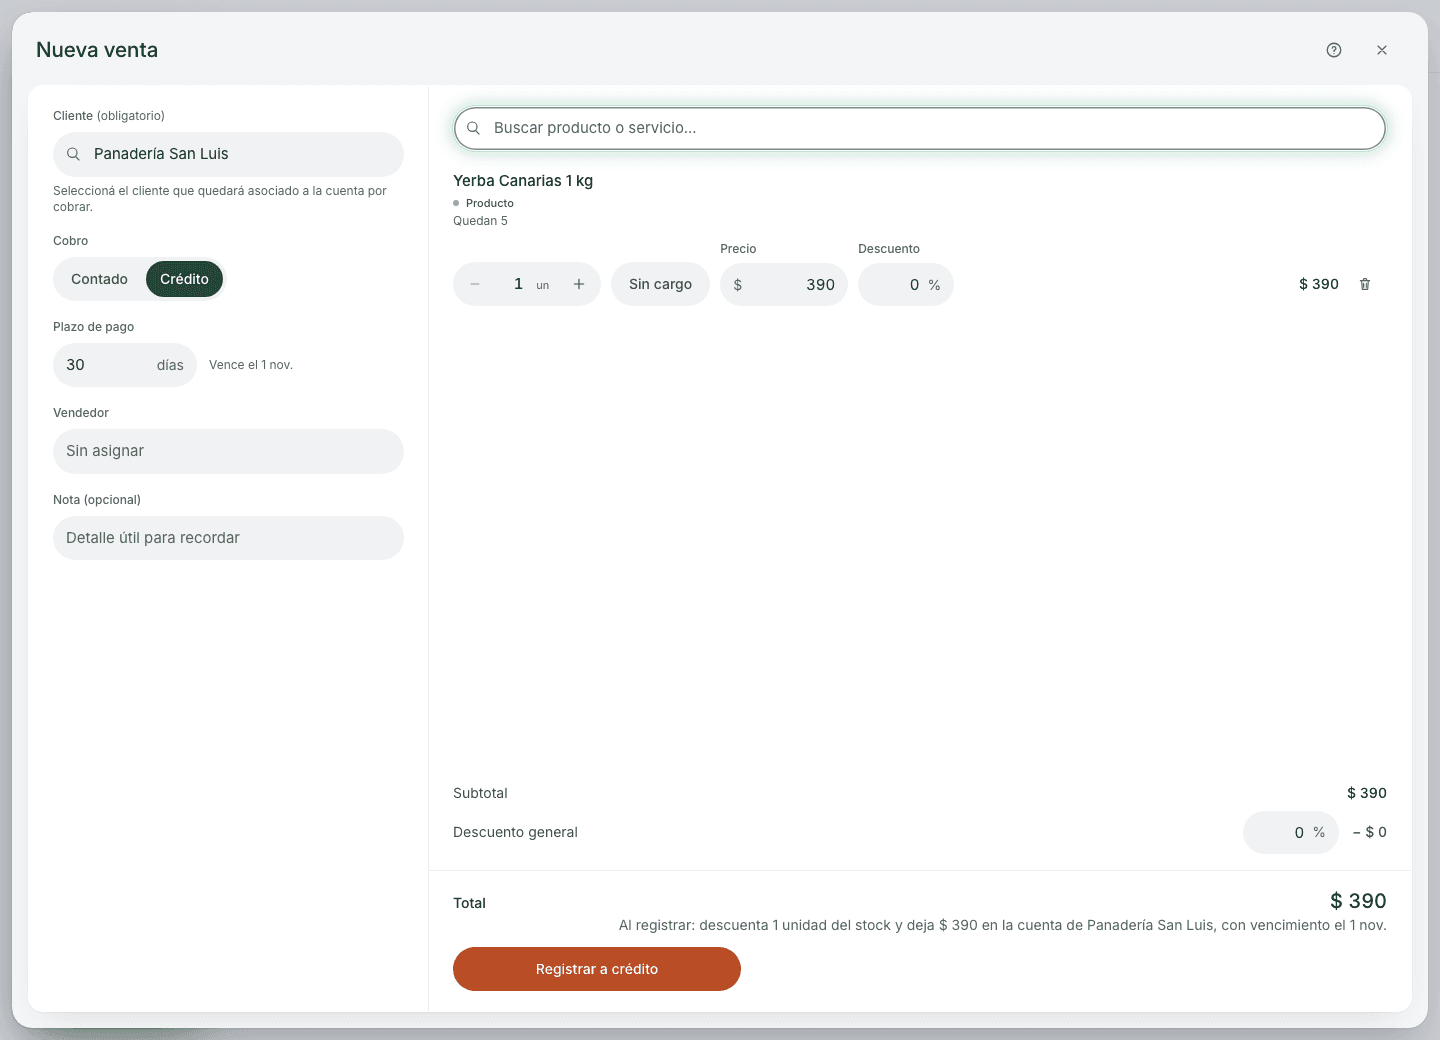Click the Registrar a crédito button
1440x1040 pixels.
point(597,969)
